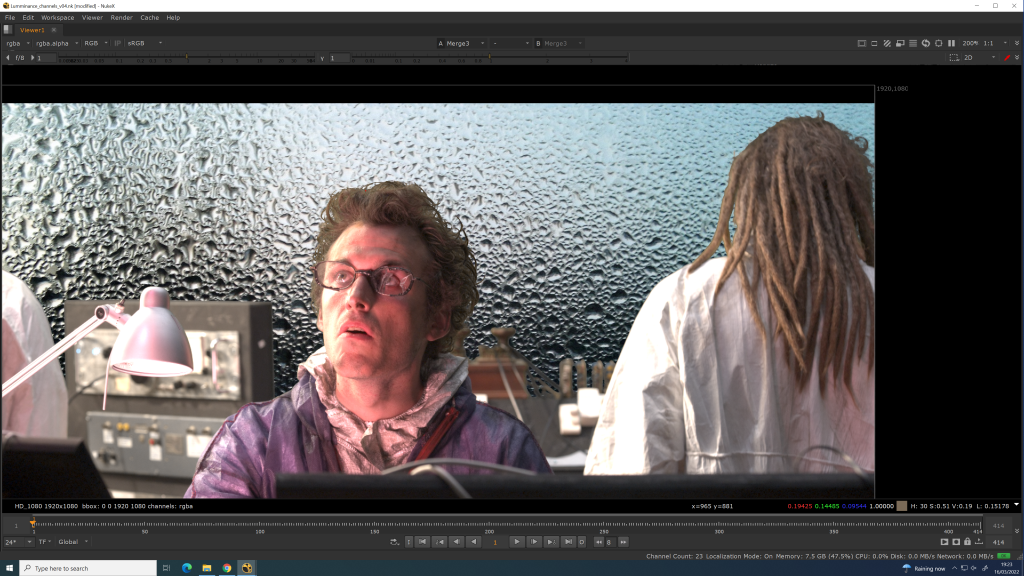Viewport: 1024px width, 576px height.
Task: Open the sRGB viewer process dropdown
Action: (144, 43)
